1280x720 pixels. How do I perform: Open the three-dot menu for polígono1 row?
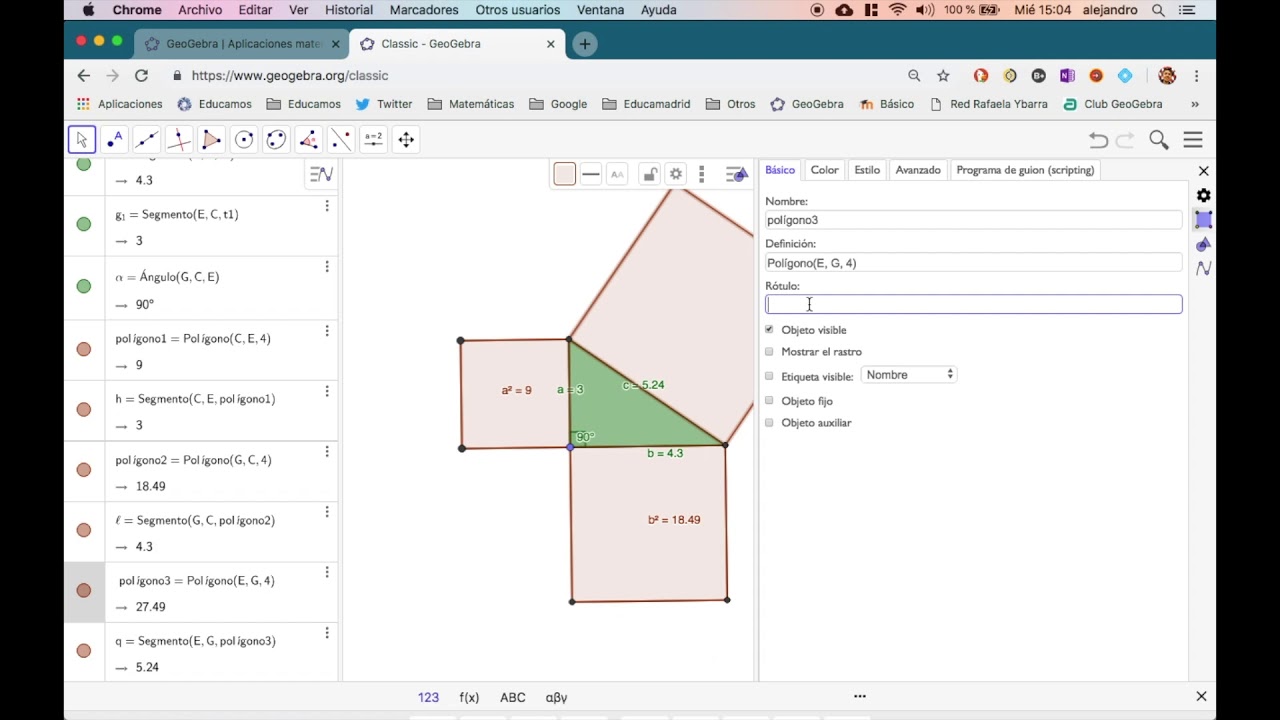pos(327,331)
